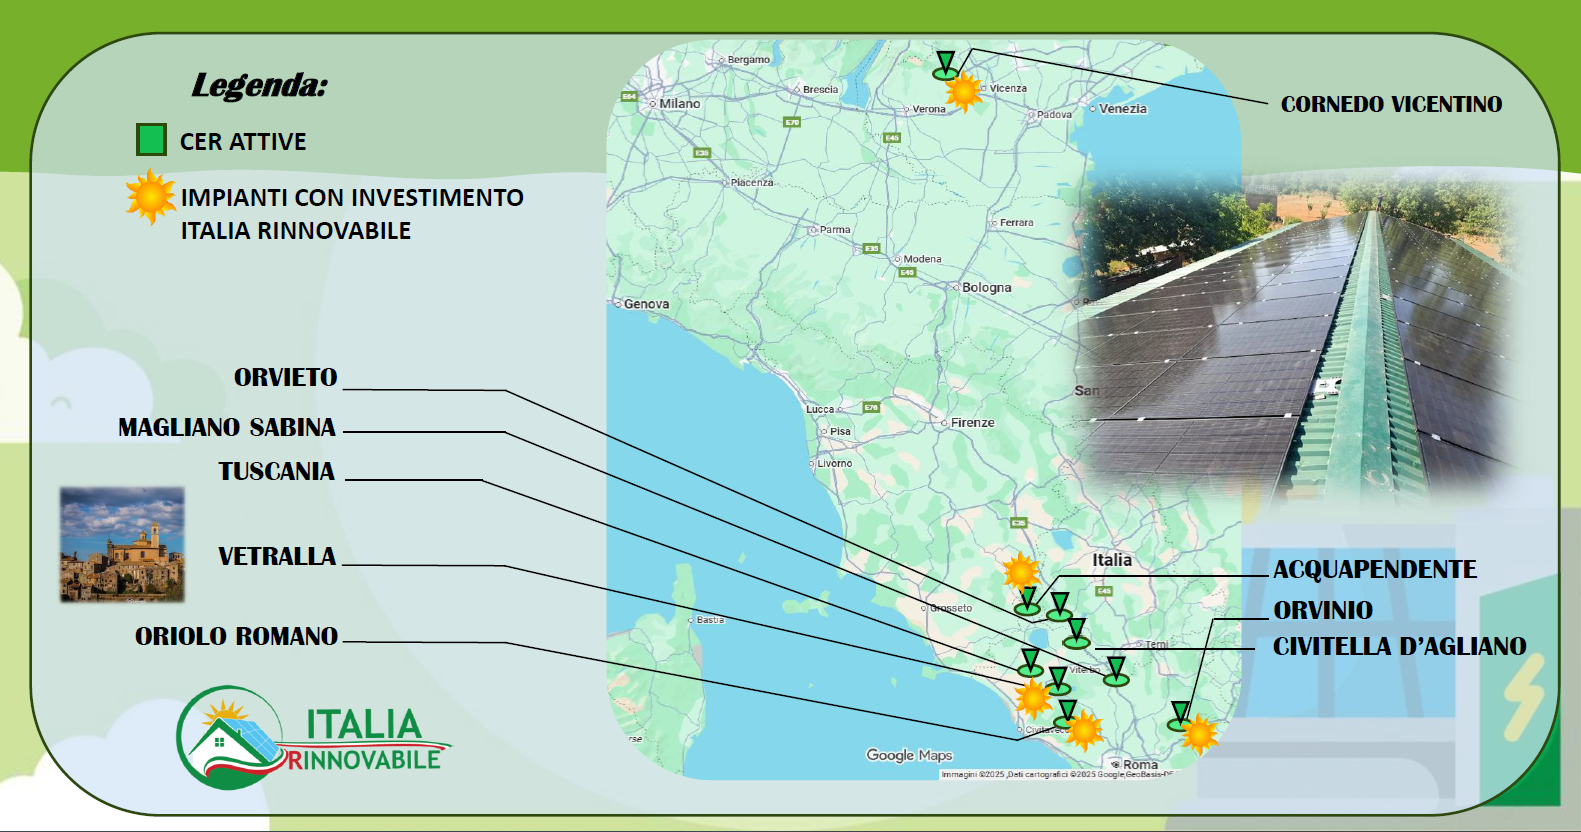Viewport: 1581px width, 832px height.
Task: Click the green pin linked to Tuscania
Action: [1030, 663]
